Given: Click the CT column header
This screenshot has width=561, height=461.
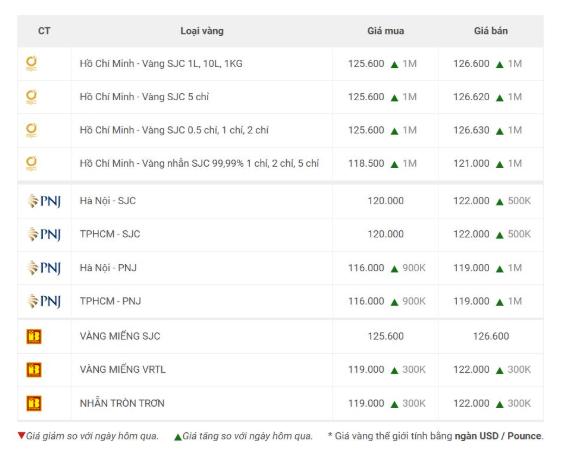Looking at the screenshot, I should 44,31.
